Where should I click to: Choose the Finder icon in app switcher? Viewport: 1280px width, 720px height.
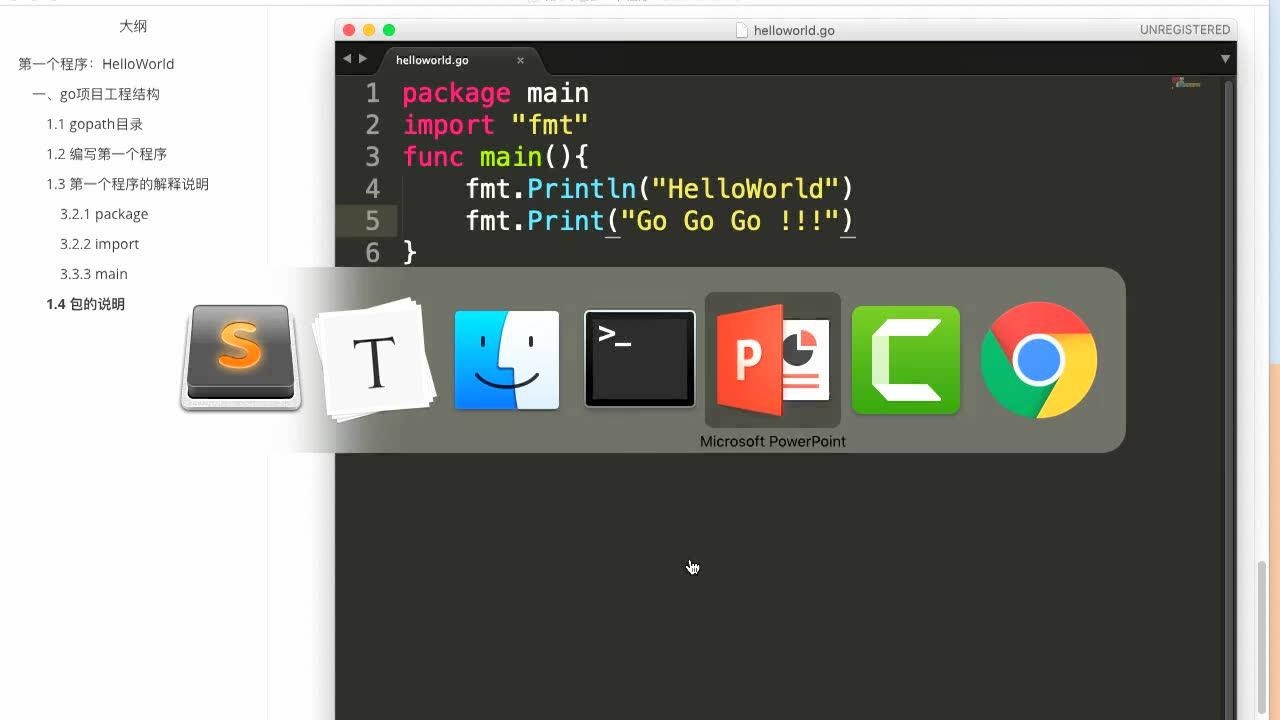(507, 360)
